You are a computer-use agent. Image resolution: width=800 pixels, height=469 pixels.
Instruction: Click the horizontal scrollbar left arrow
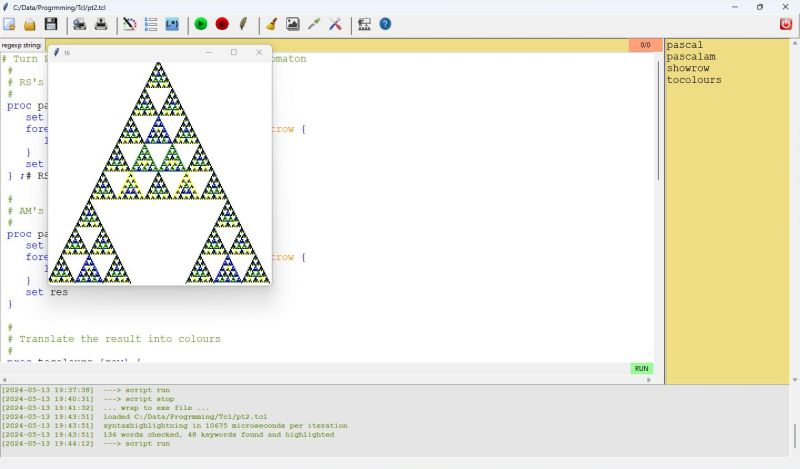5,380
